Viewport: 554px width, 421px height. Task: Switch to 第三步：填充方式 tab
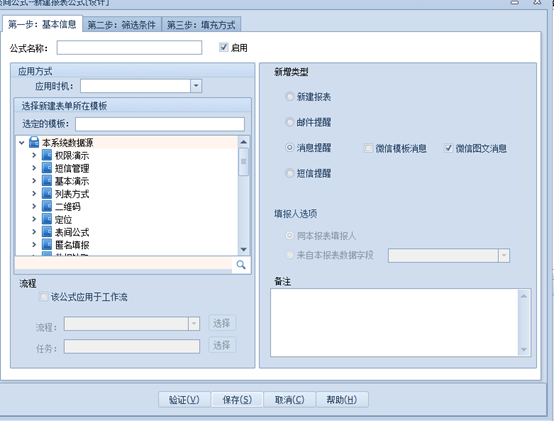201,25
